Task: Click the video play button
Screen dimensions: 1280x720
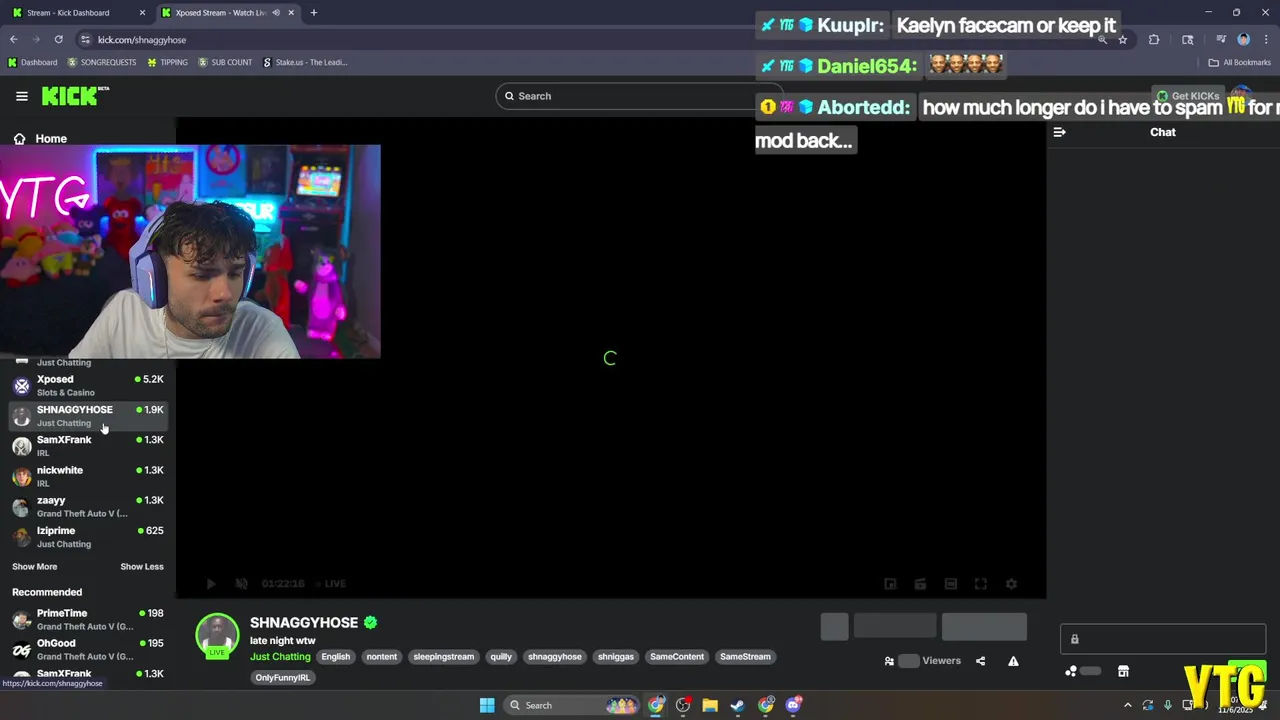Action: 211,584
